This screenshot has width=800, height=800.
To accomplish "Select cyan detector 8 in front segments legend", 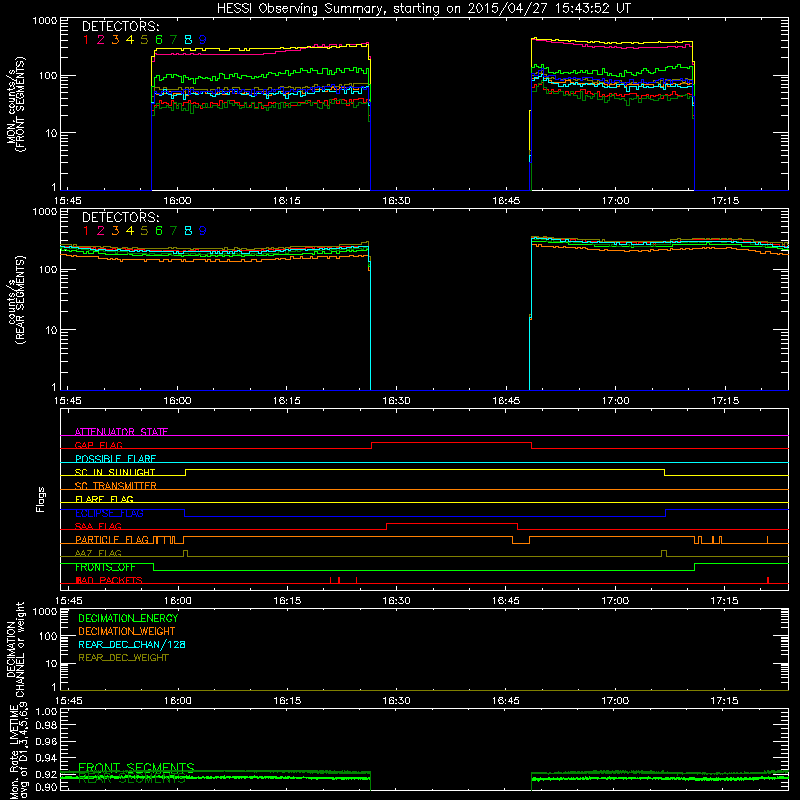I will (188, 40).
